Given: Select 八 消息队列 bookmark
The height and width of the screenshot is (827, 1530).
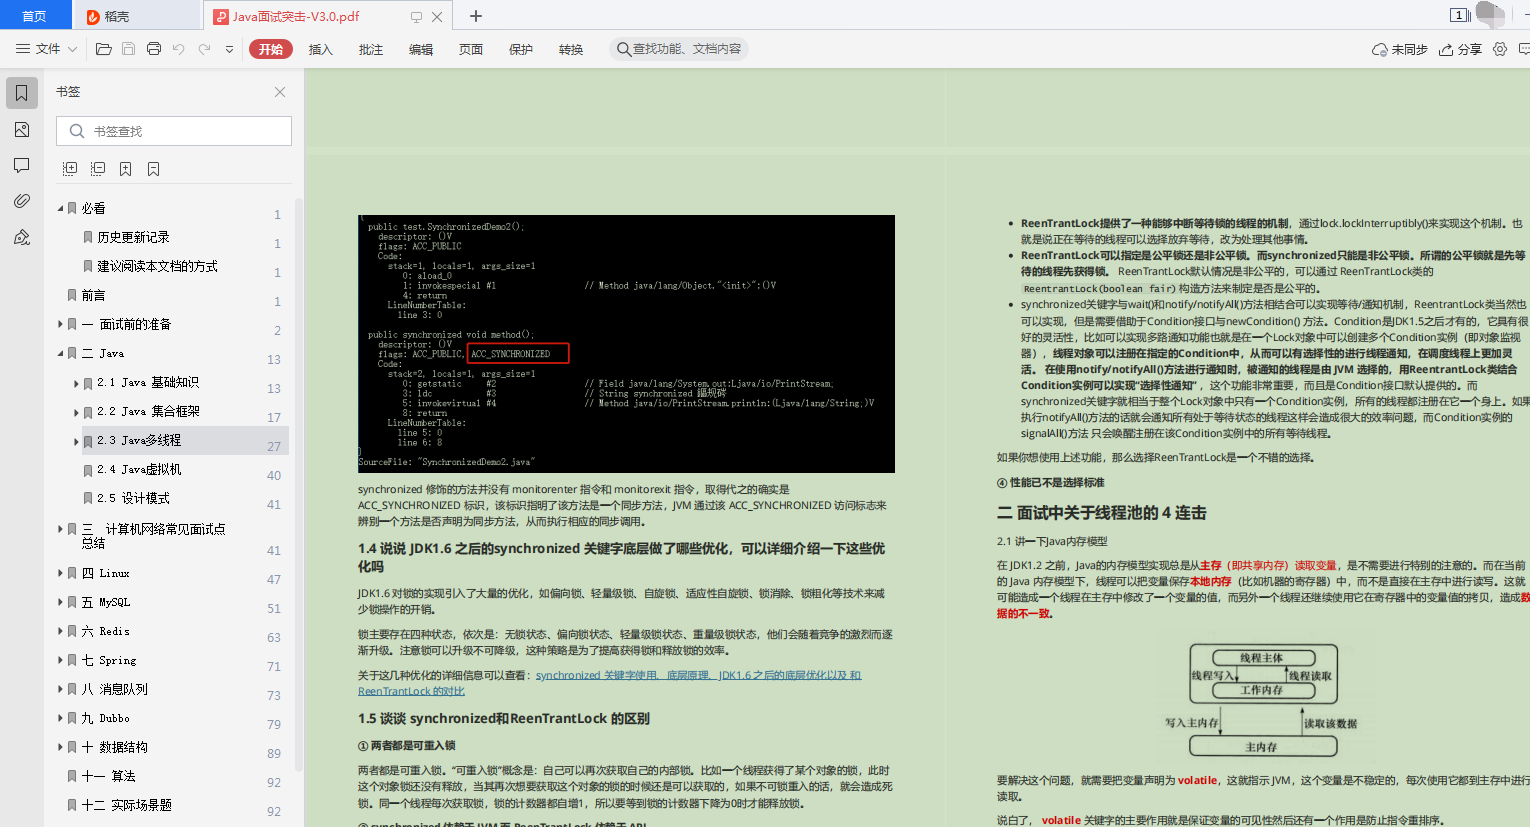Looking at the screenshot, I should point(114,689).
